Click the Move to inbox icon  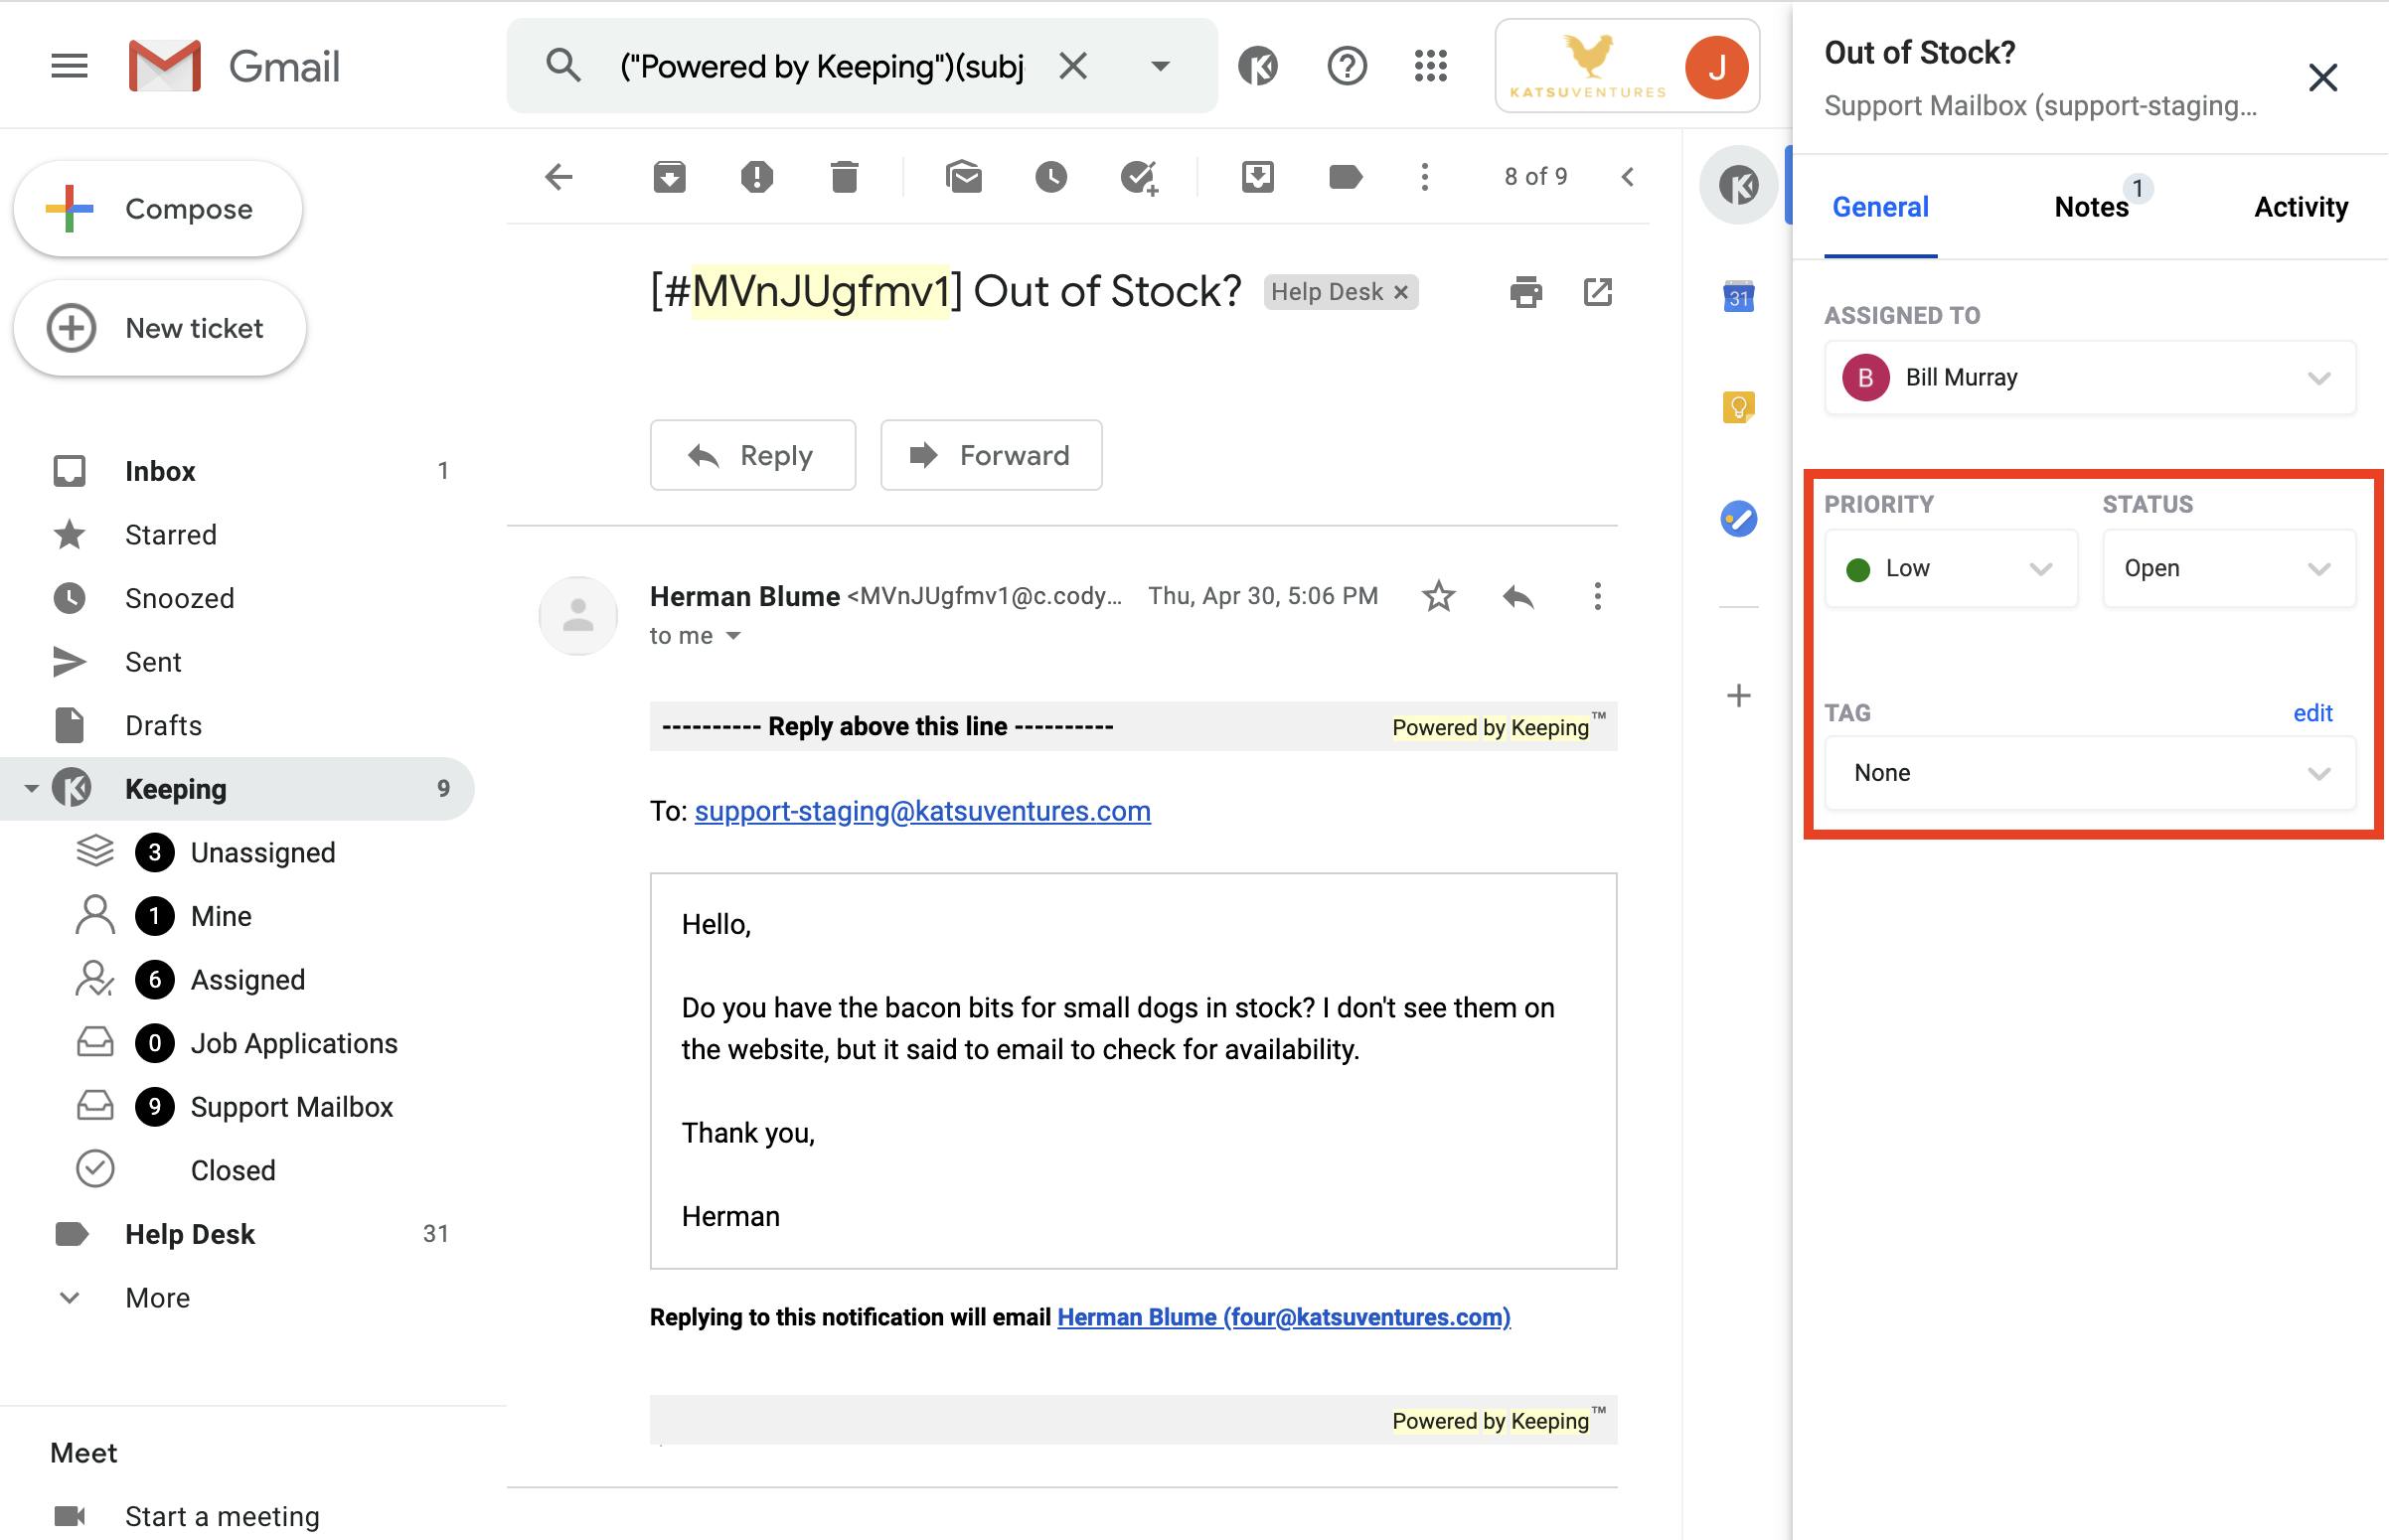pyautogui.click(x=1257, y=177)
